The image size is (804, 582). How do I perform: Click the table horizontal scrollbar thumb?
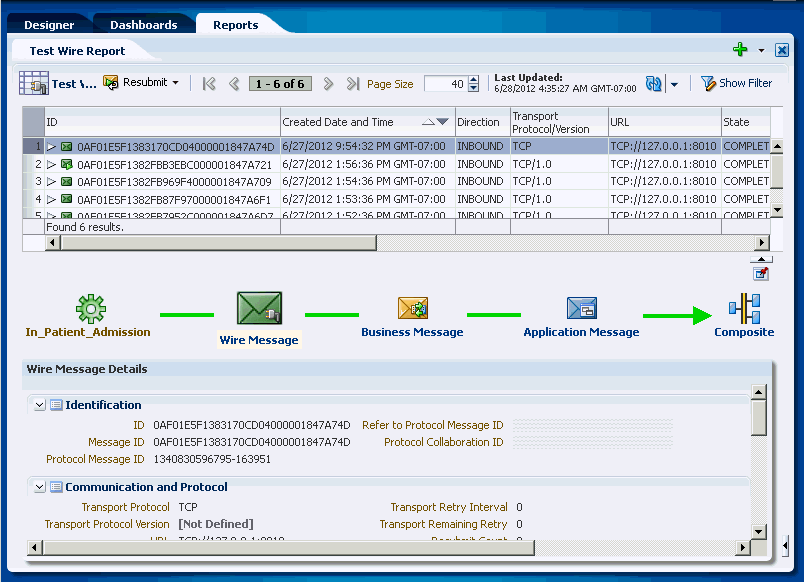(x=219, y=243)
